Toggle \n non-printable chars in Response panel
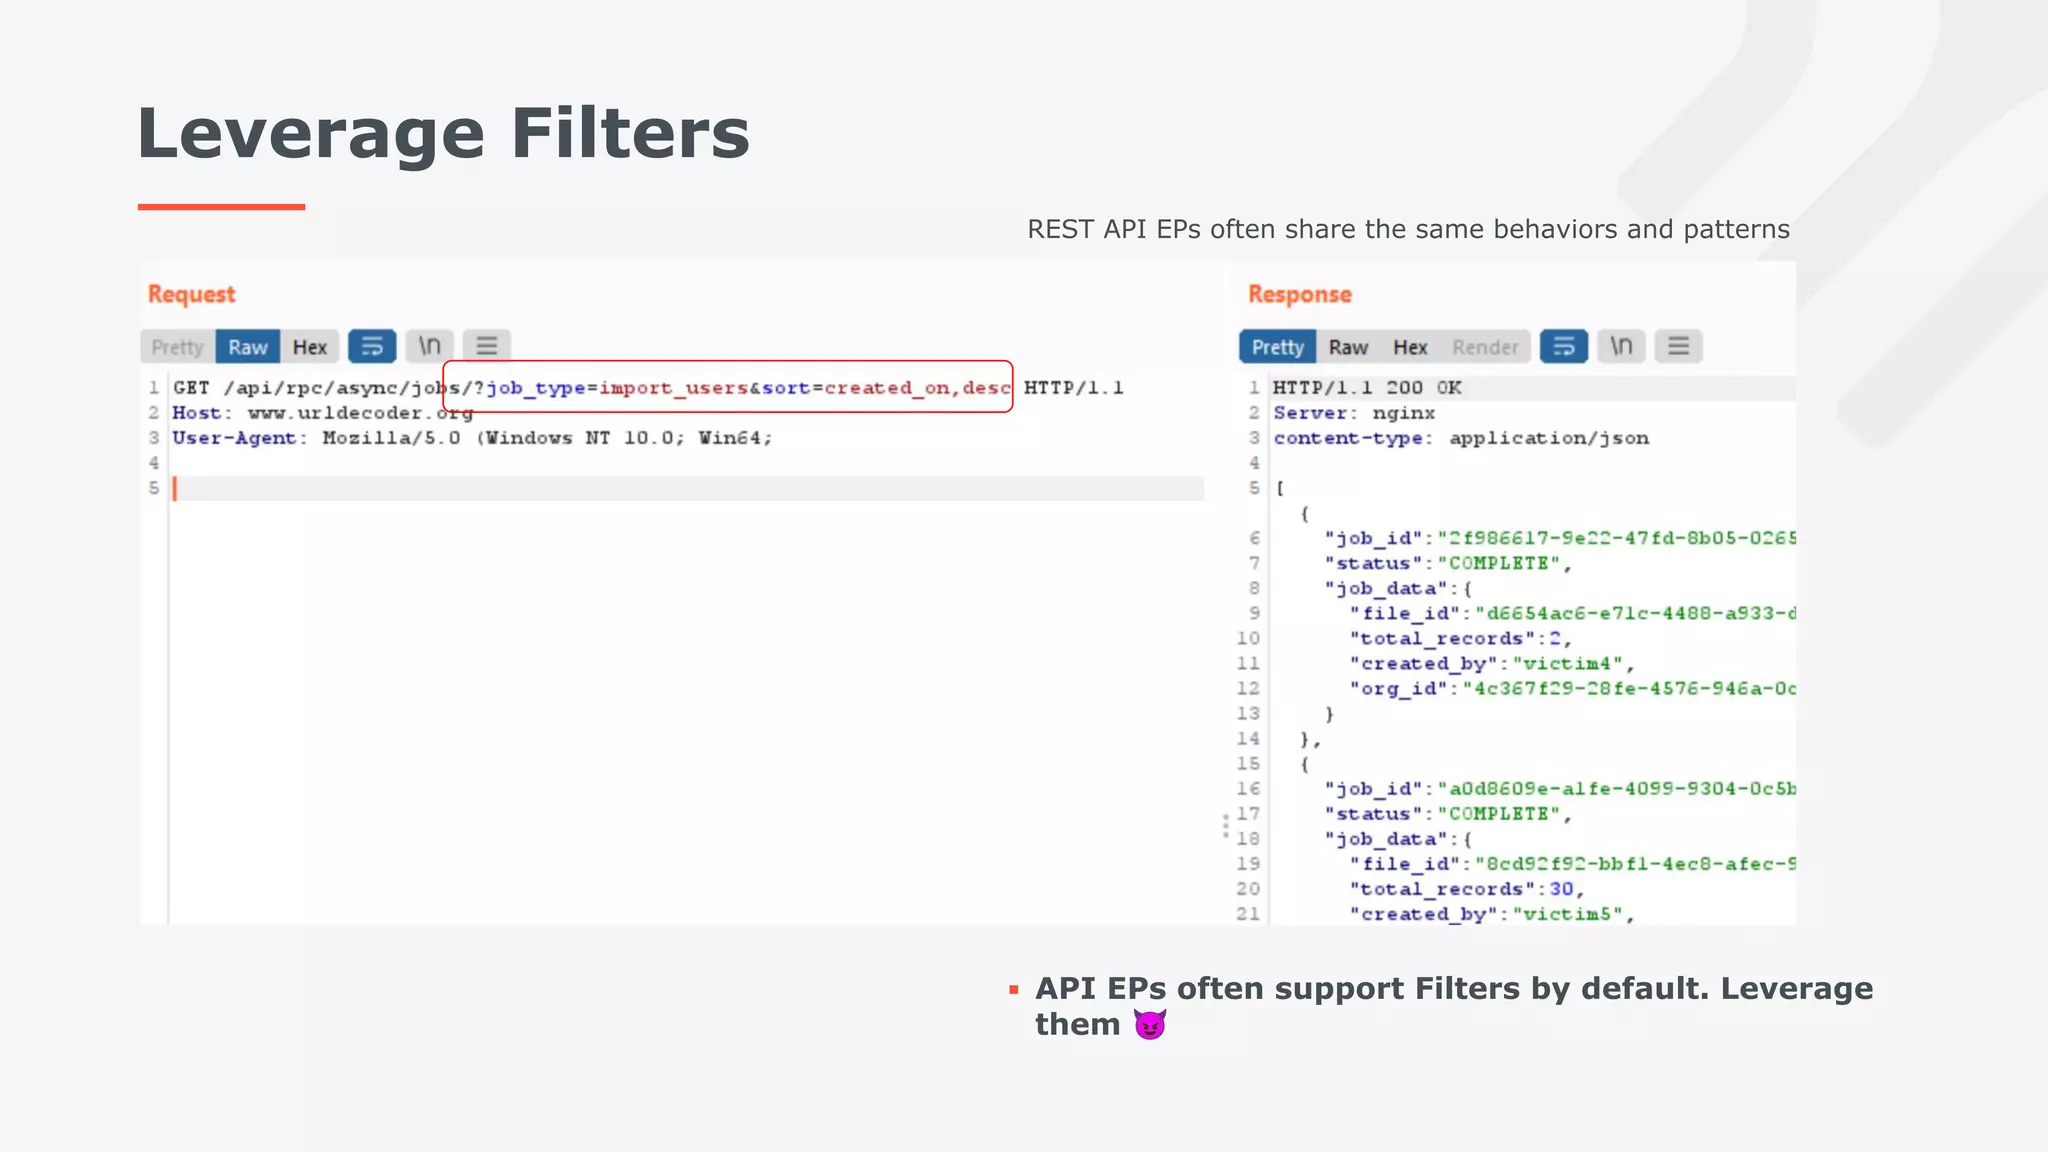Viewport: 2048px width, 1152px height. 1621,346
